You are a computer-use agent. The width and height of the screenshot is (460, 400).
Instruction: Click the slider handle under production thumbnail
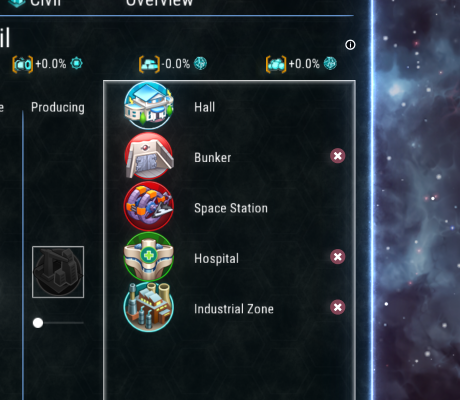click(x=38, y=323)
